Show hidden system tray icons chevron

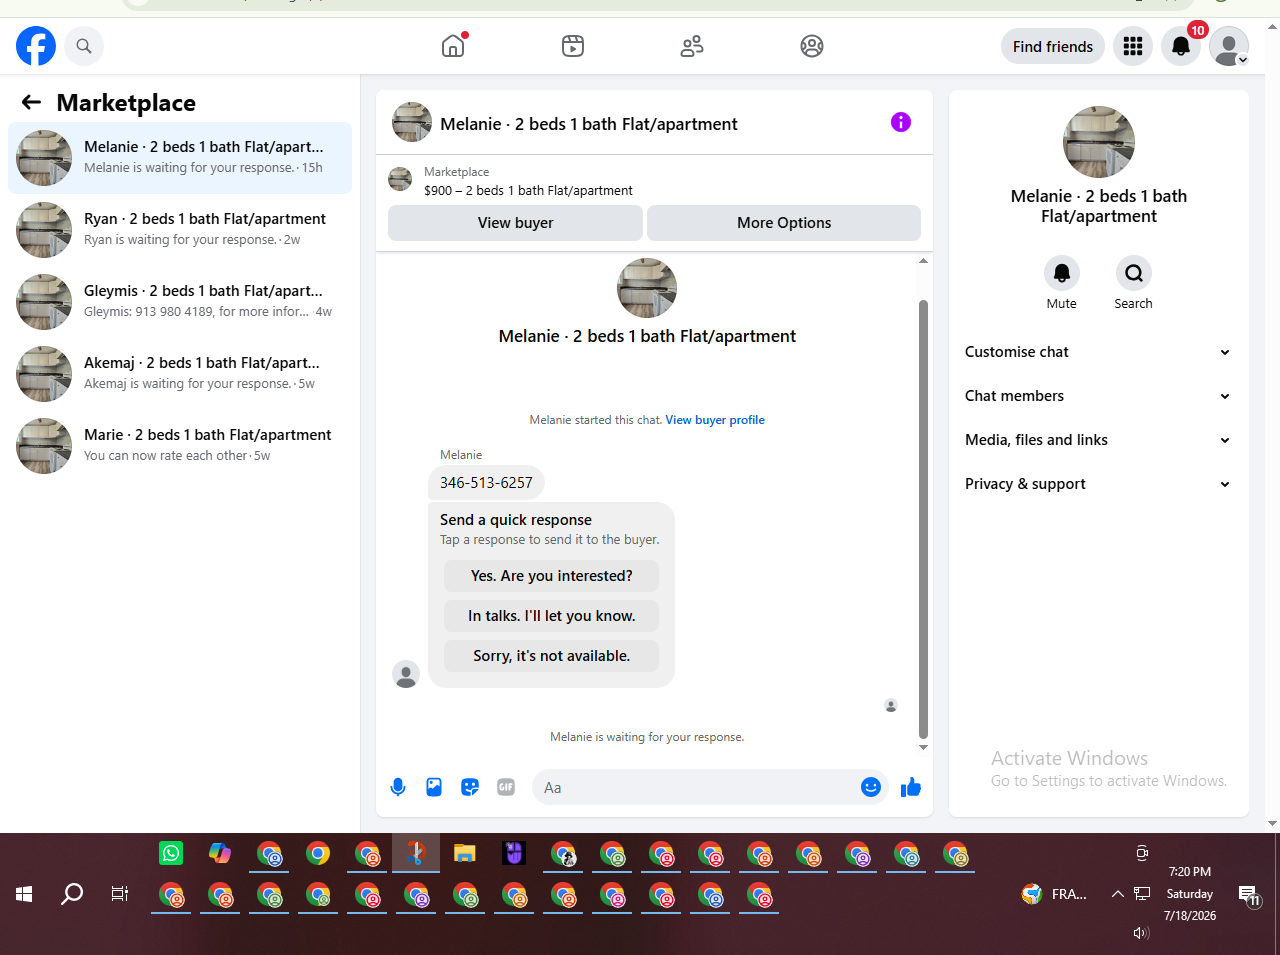click(1118, 894)
